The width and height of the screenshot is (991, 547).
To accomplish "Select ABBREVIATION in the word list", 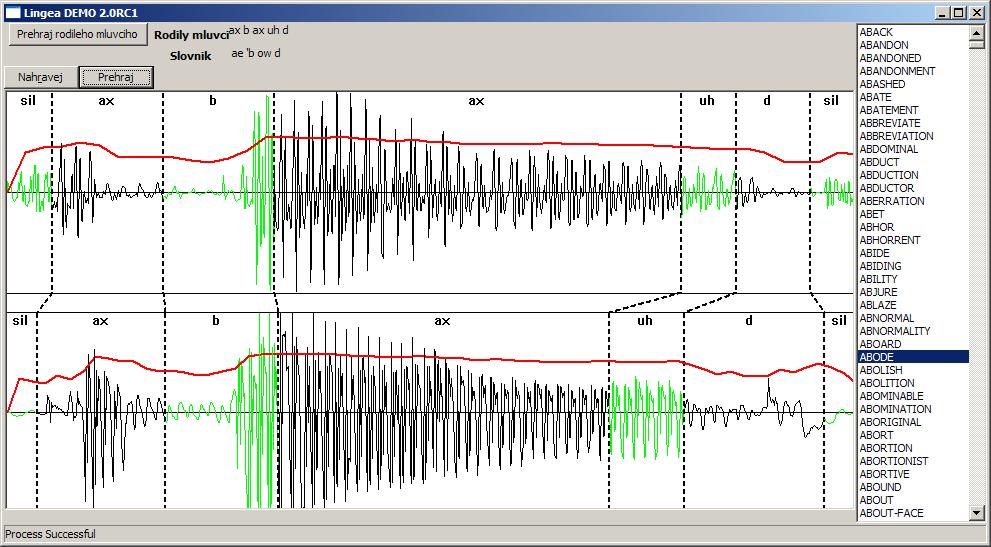I will click(x=913, y=136).
